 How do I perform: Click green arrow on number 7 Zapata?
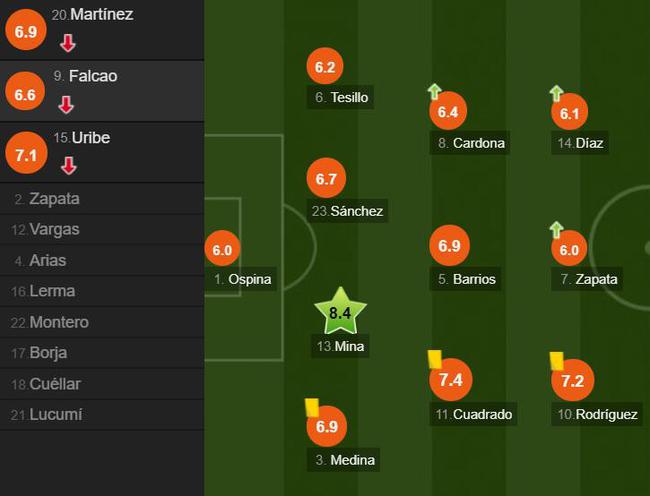coord(556,230)
